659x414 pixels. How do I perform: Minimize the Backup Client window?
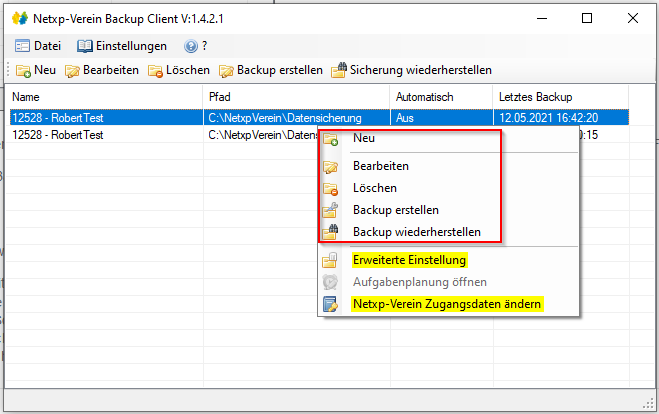(x=542, y=18)
